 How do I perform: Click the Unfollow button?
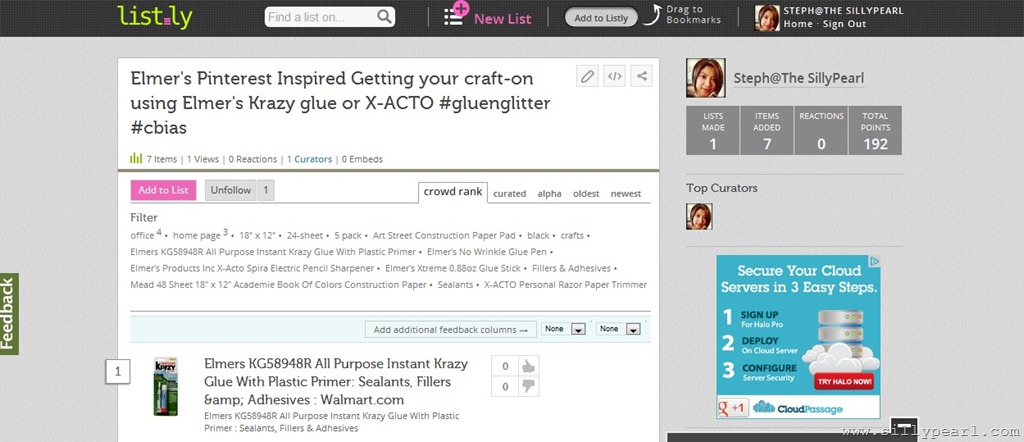point(231,190)
